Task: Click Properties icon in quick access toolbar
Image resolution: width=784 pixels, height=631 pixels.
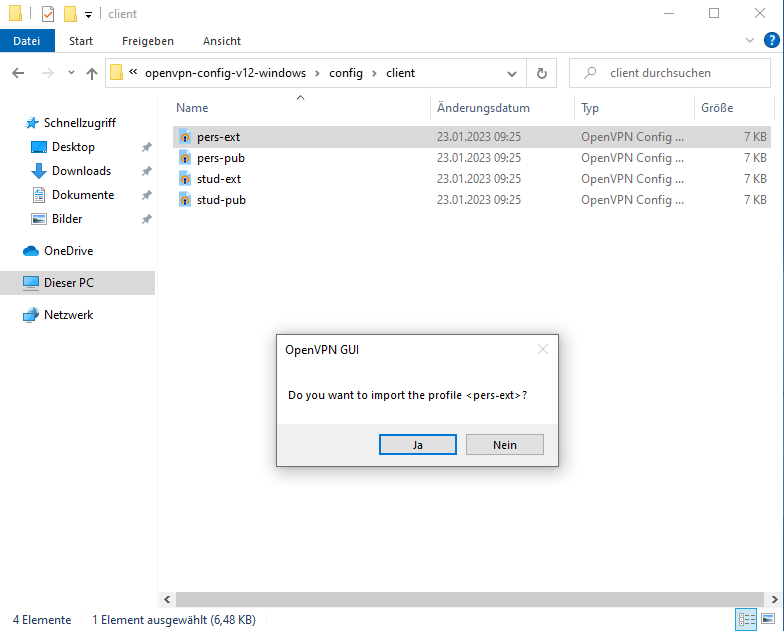Action: pyautogui.click(x=48, y=14)
